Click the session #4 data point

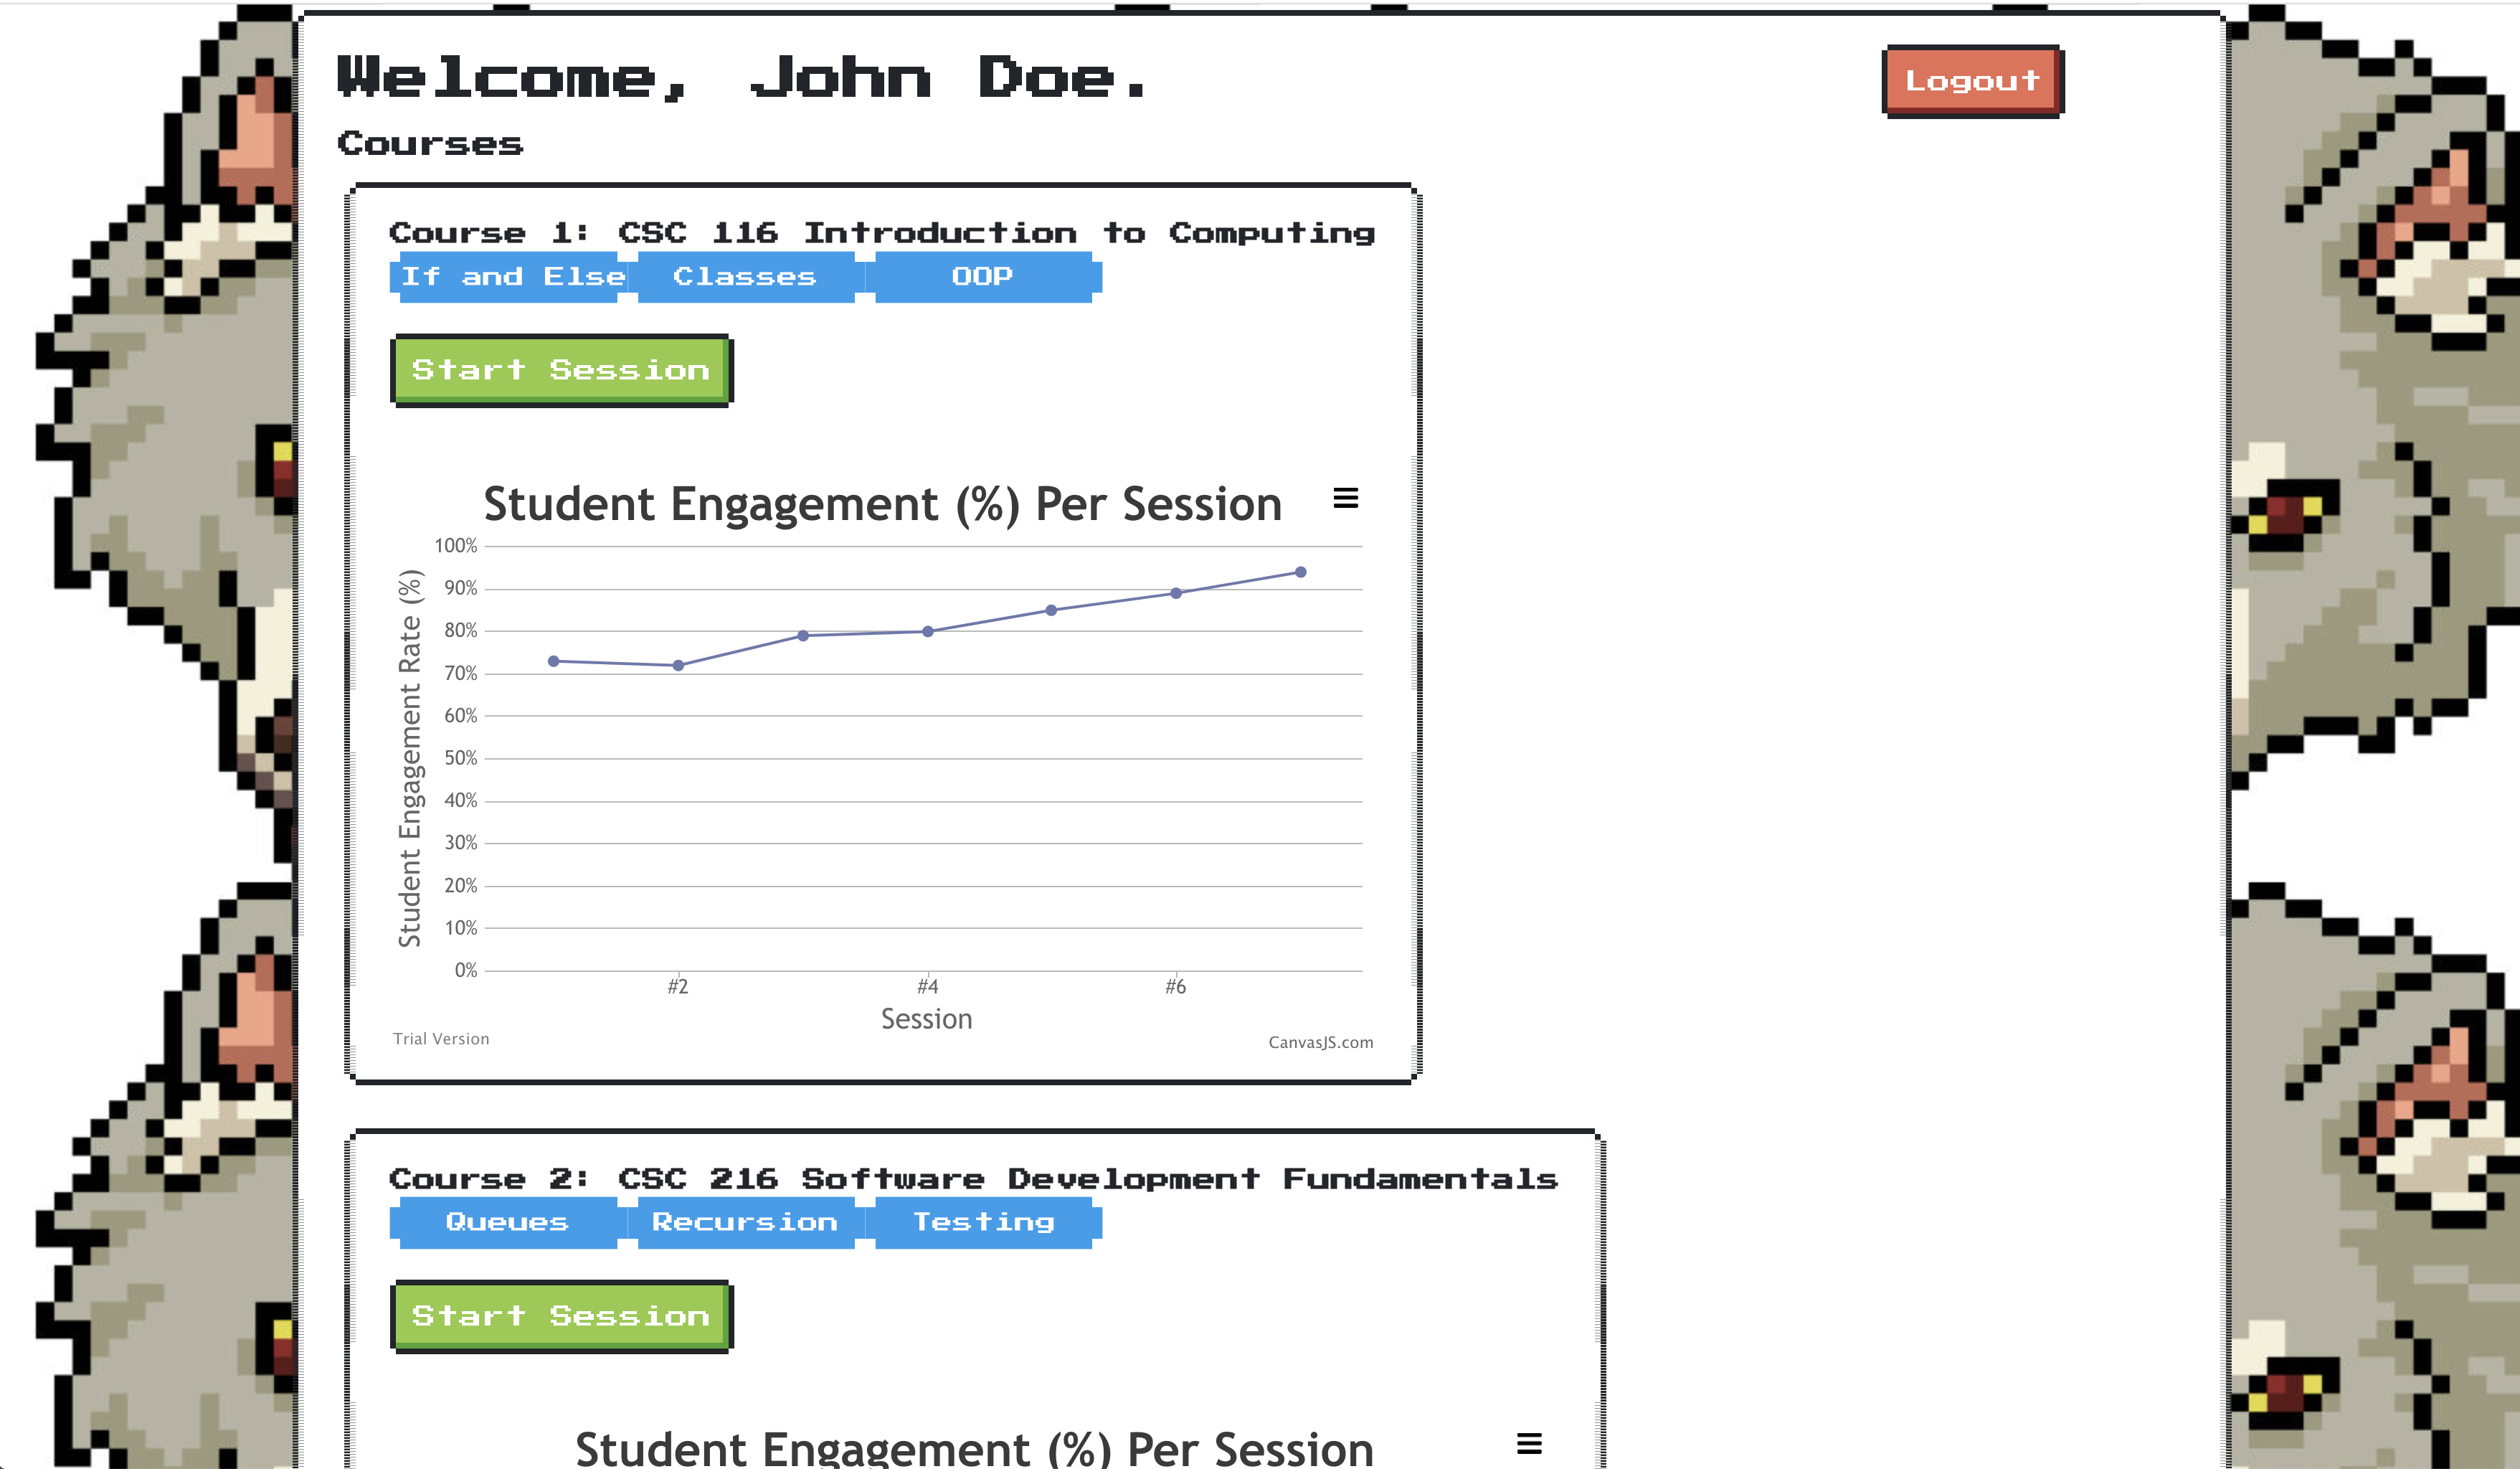927,631
